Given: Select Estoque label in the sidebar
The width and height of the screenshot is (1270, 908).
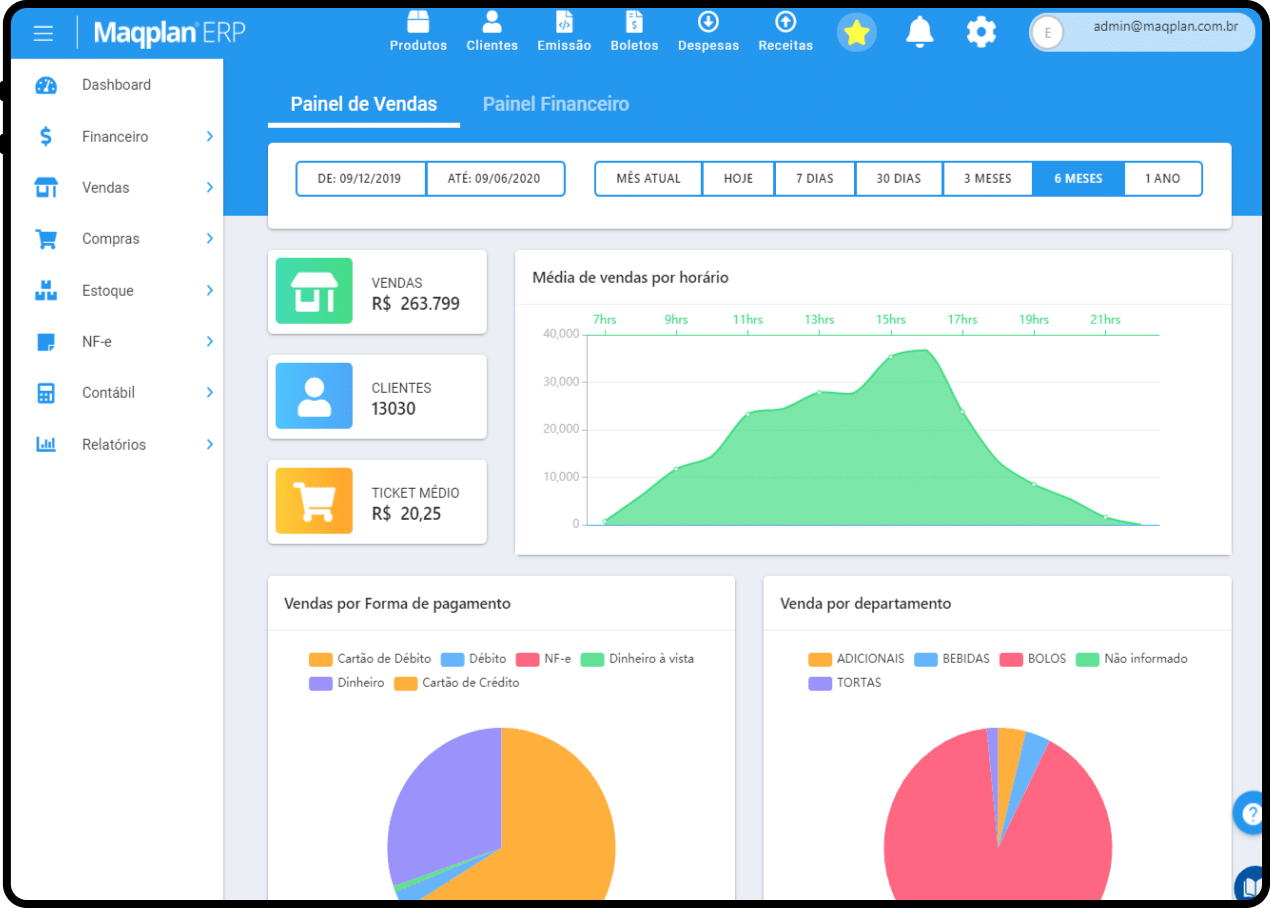Looking at the screenshot, I should click(x=108, y=291).
